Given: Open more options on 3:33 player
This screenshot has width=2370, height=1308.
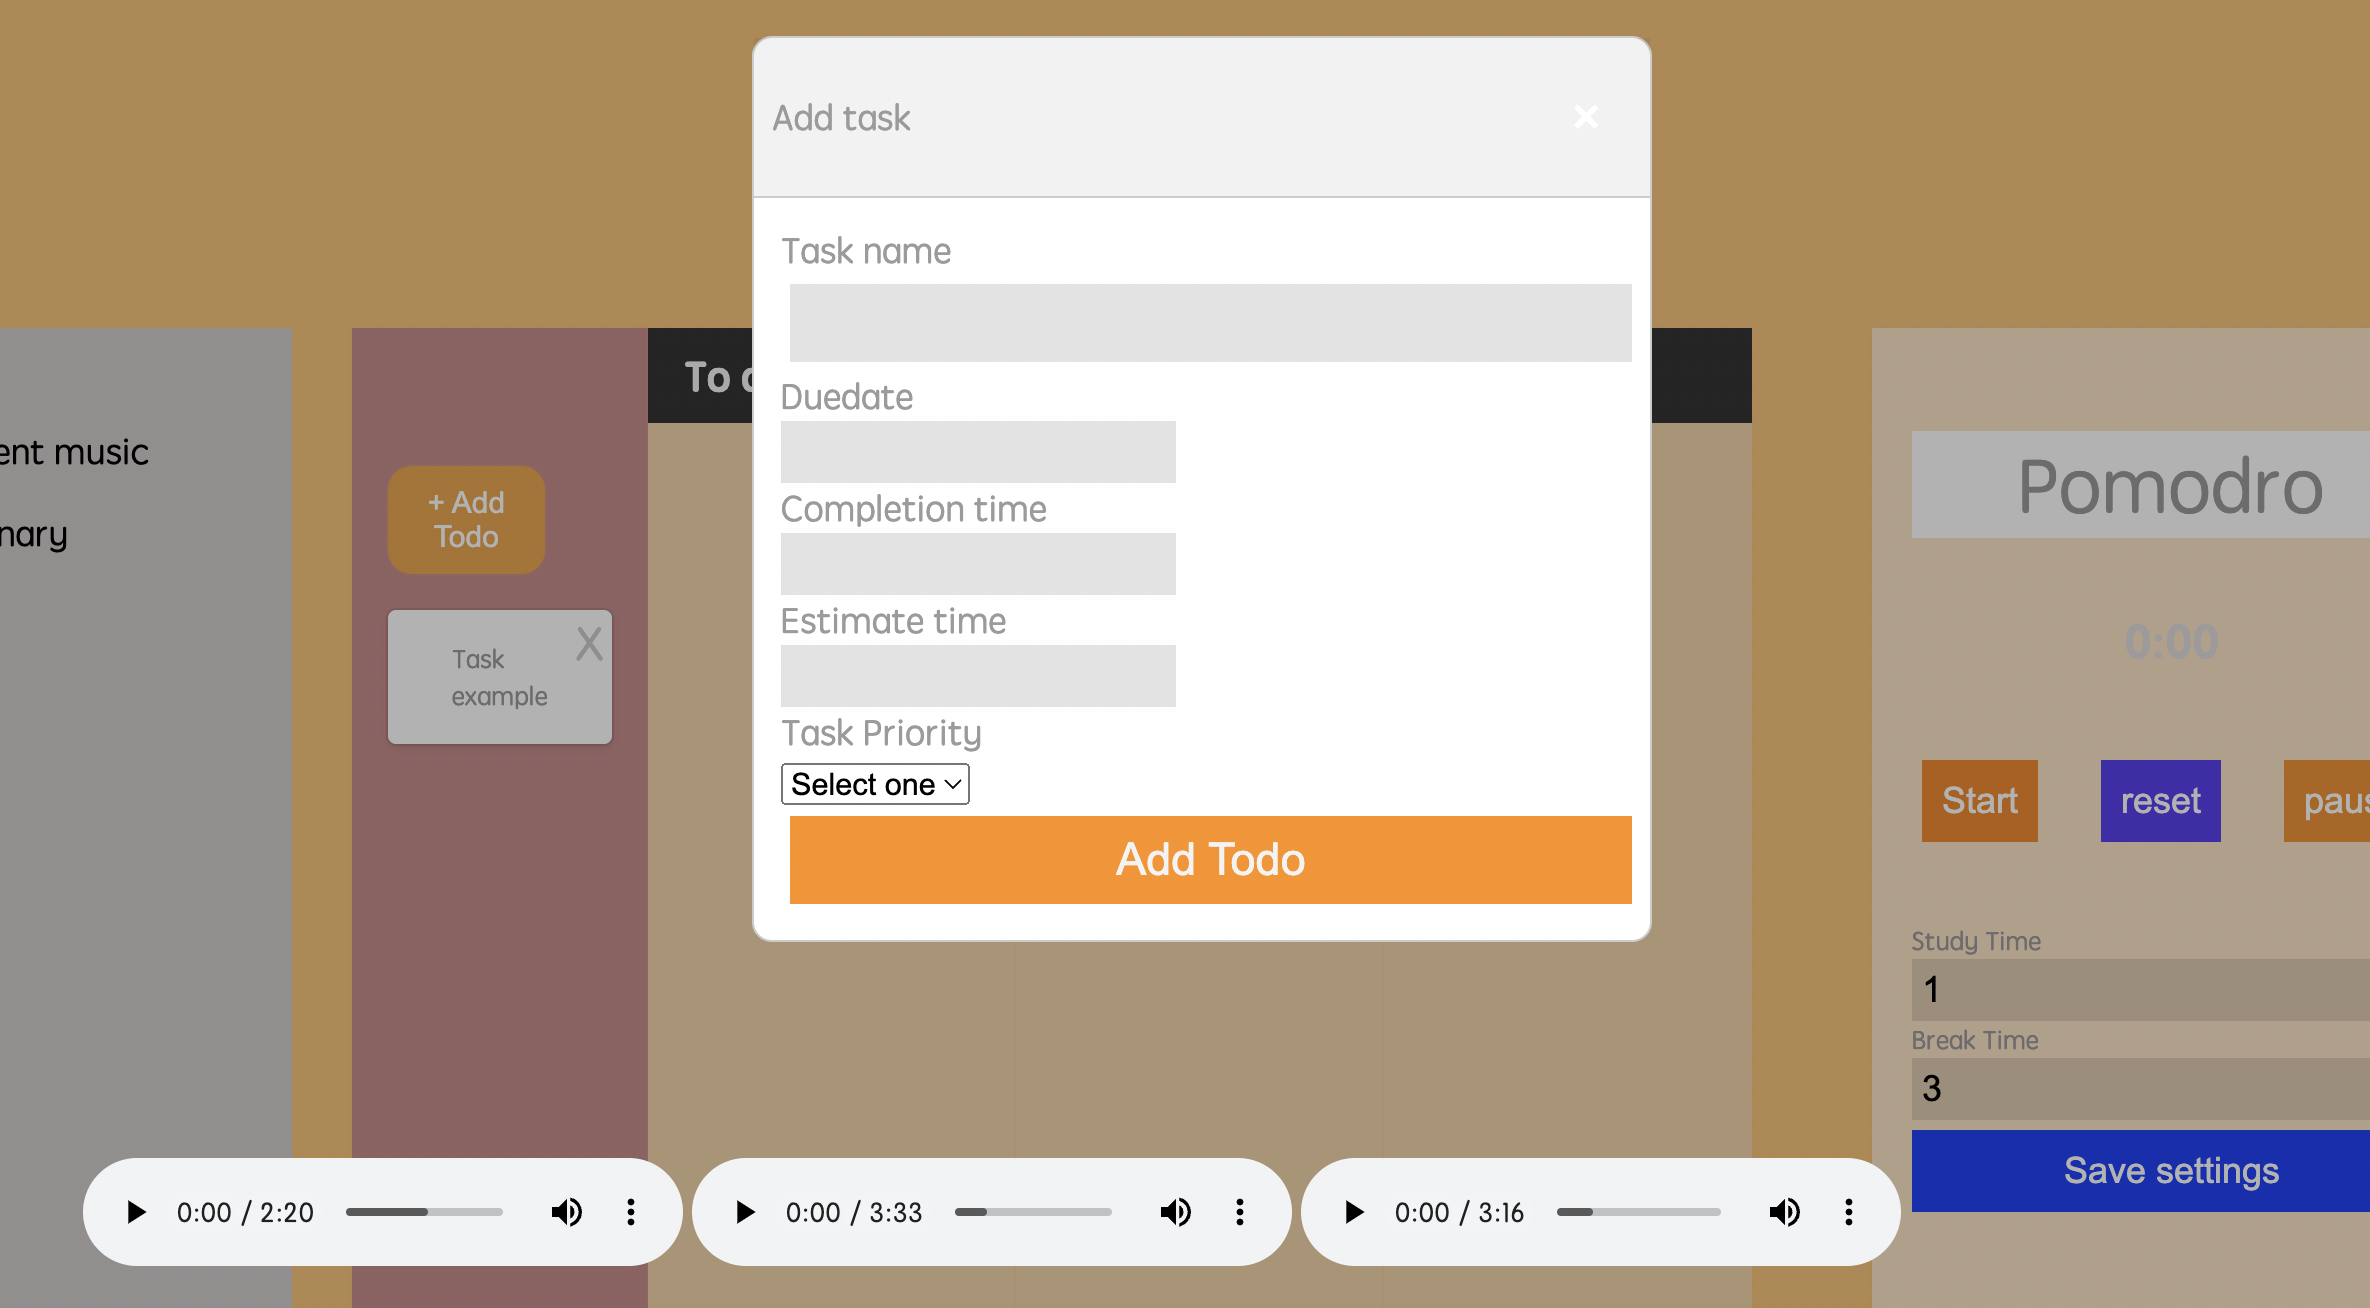Looking at the screenshot, I should (1240, 1212).
